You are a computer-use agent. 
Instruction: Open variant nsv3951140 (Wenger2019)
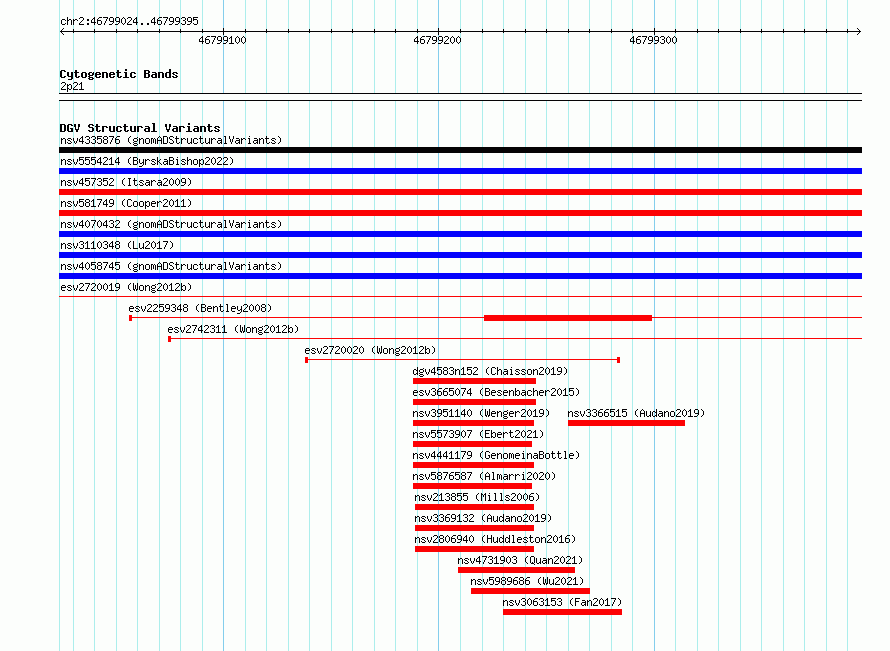point(481,413)
